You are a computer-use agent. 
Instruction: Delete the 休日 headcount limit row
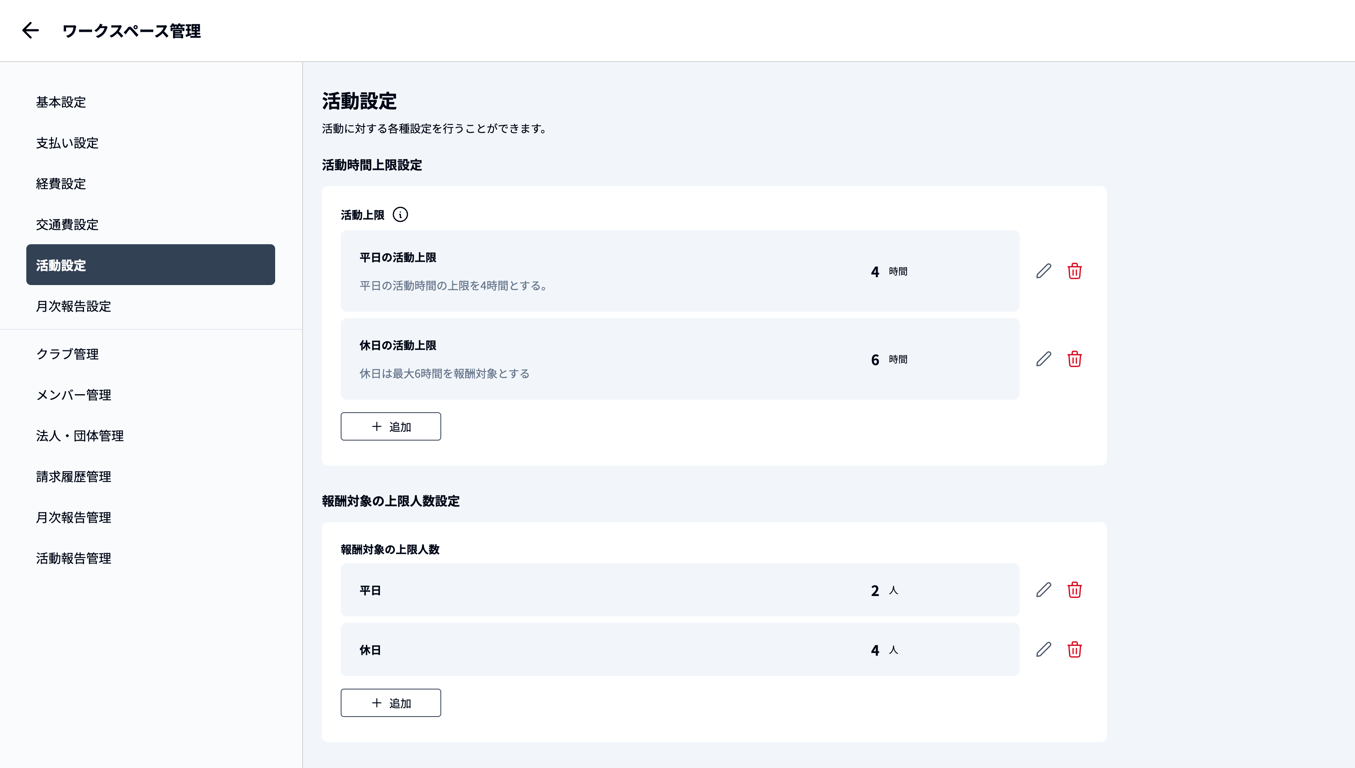click(x=1074, y=650)
